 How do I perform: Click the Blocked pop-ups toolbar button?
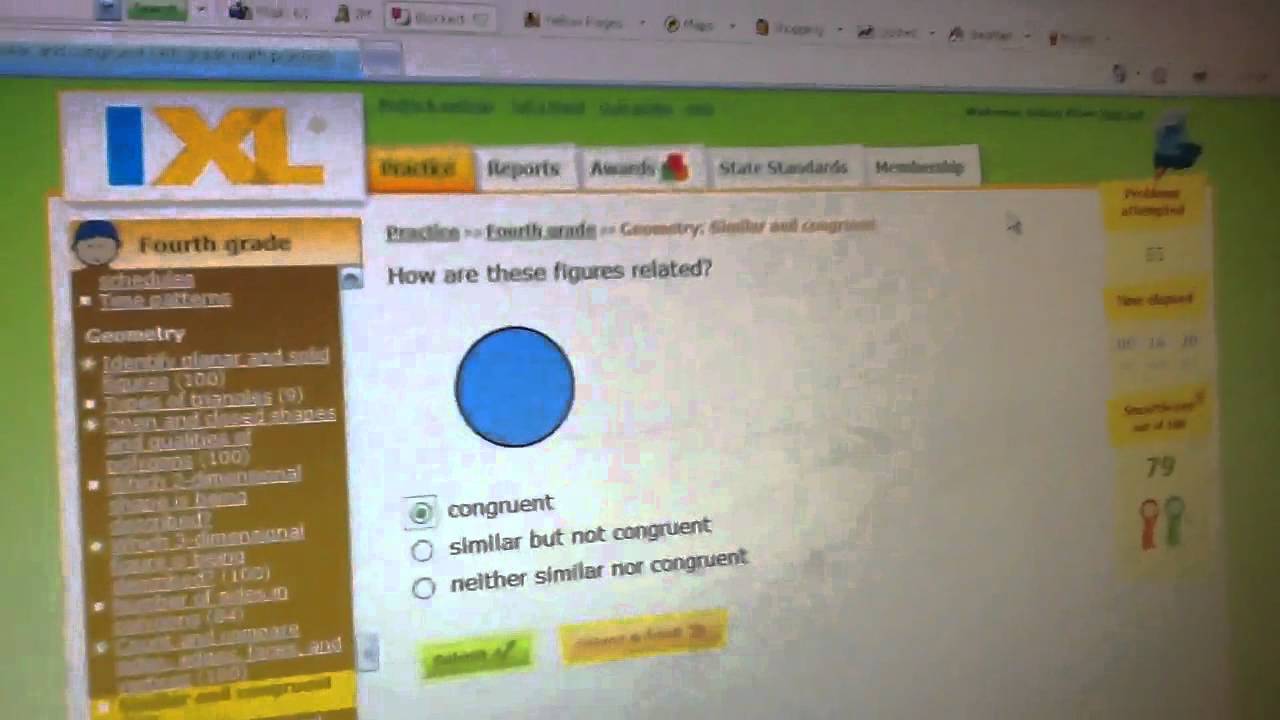(441, 16)
